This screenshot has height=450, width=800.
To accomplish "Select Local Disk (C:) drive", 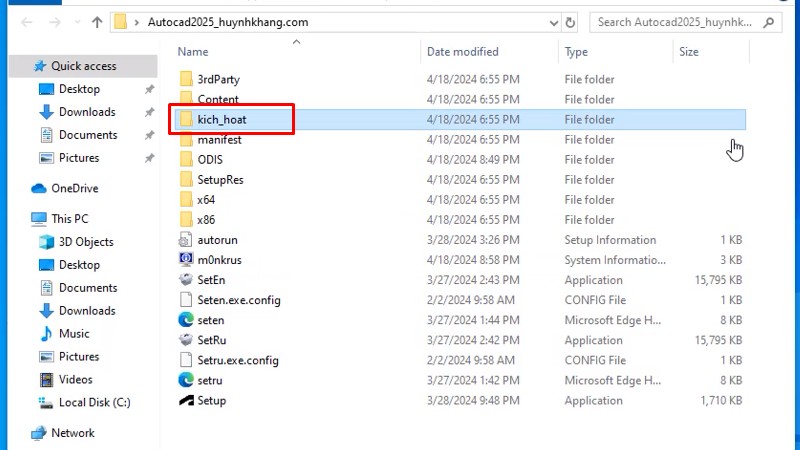I will click(x=94, y=402).
